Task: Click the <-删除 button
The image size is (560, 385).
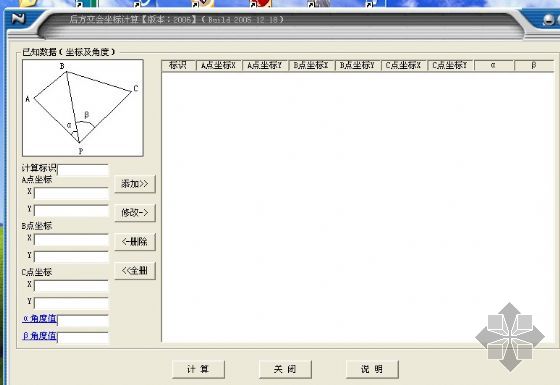Action: (x=135, y=242)
